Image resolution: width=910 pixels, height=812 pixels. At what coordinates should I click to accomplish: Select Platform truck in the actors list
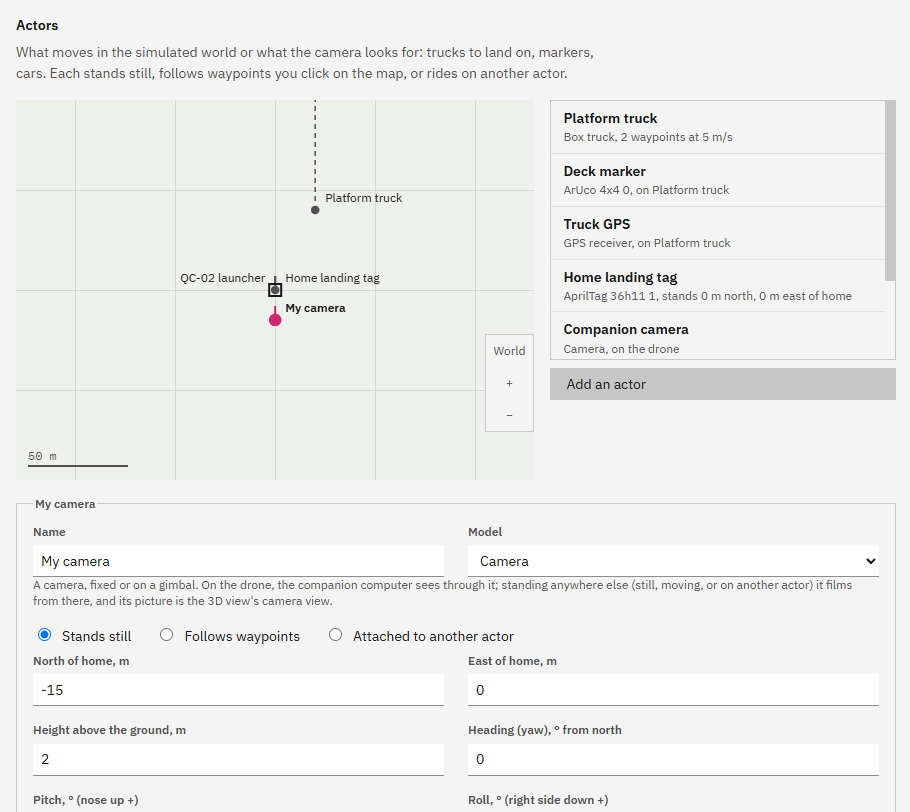tap(718, 127)
